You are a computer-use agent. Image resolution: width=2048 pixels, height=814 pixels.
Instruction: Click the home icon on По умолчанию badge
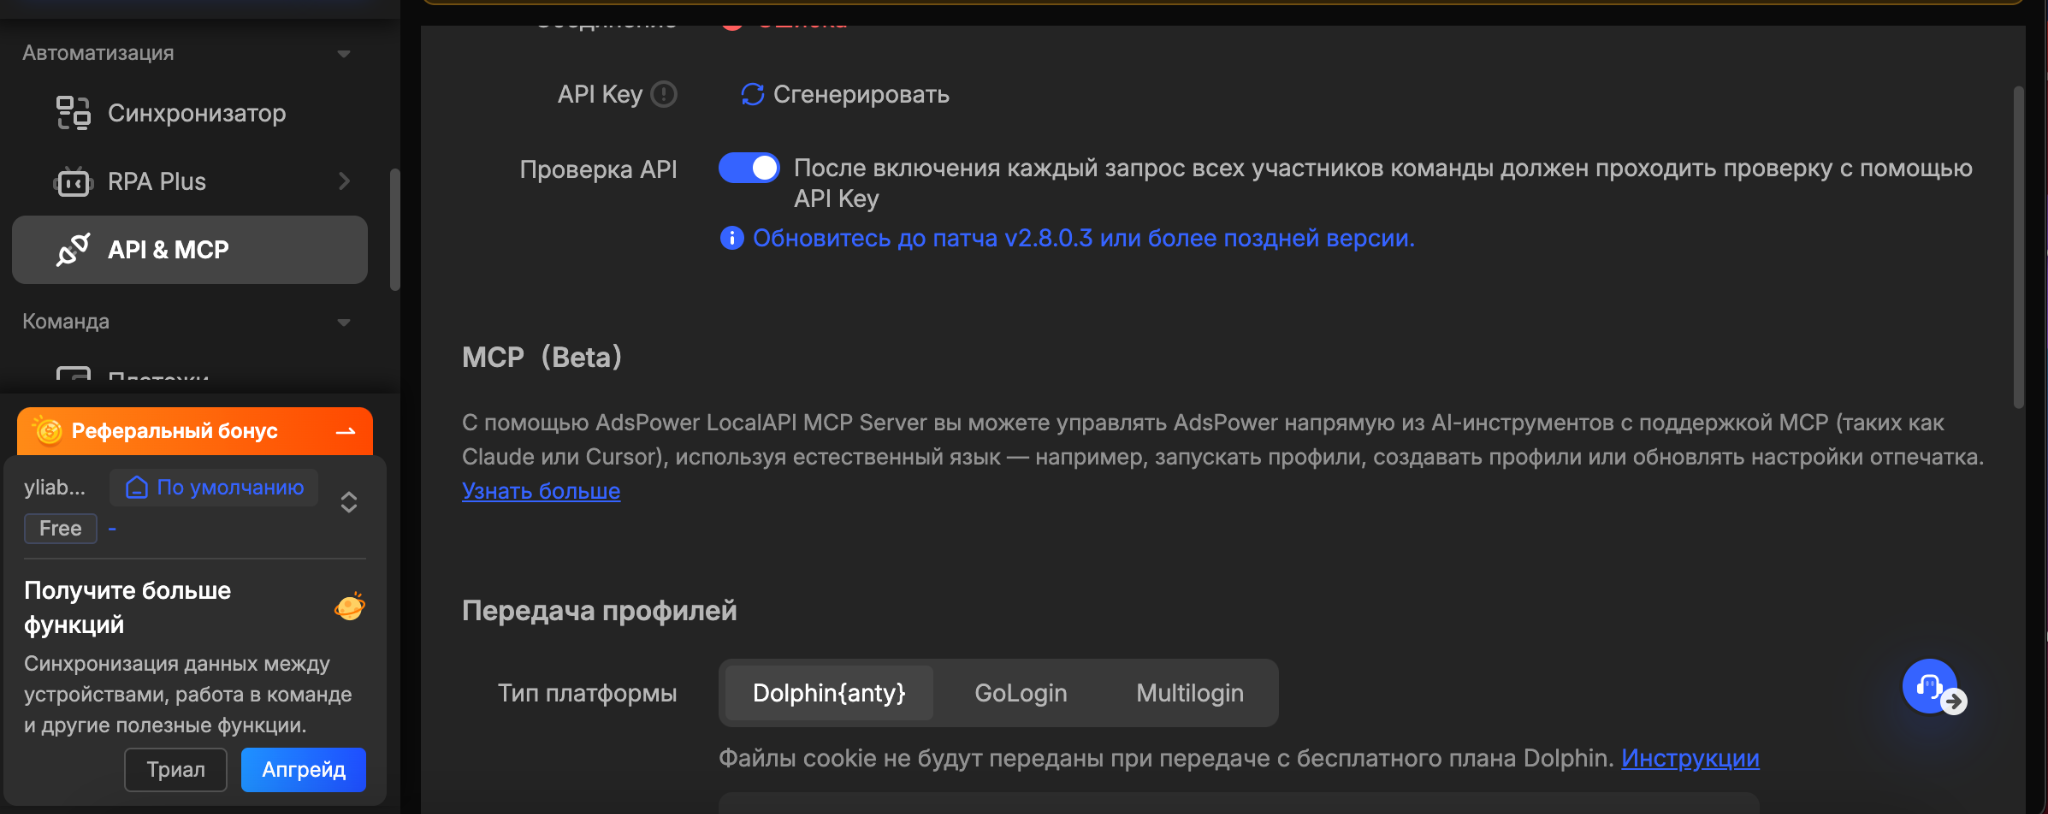click(136, 487)
